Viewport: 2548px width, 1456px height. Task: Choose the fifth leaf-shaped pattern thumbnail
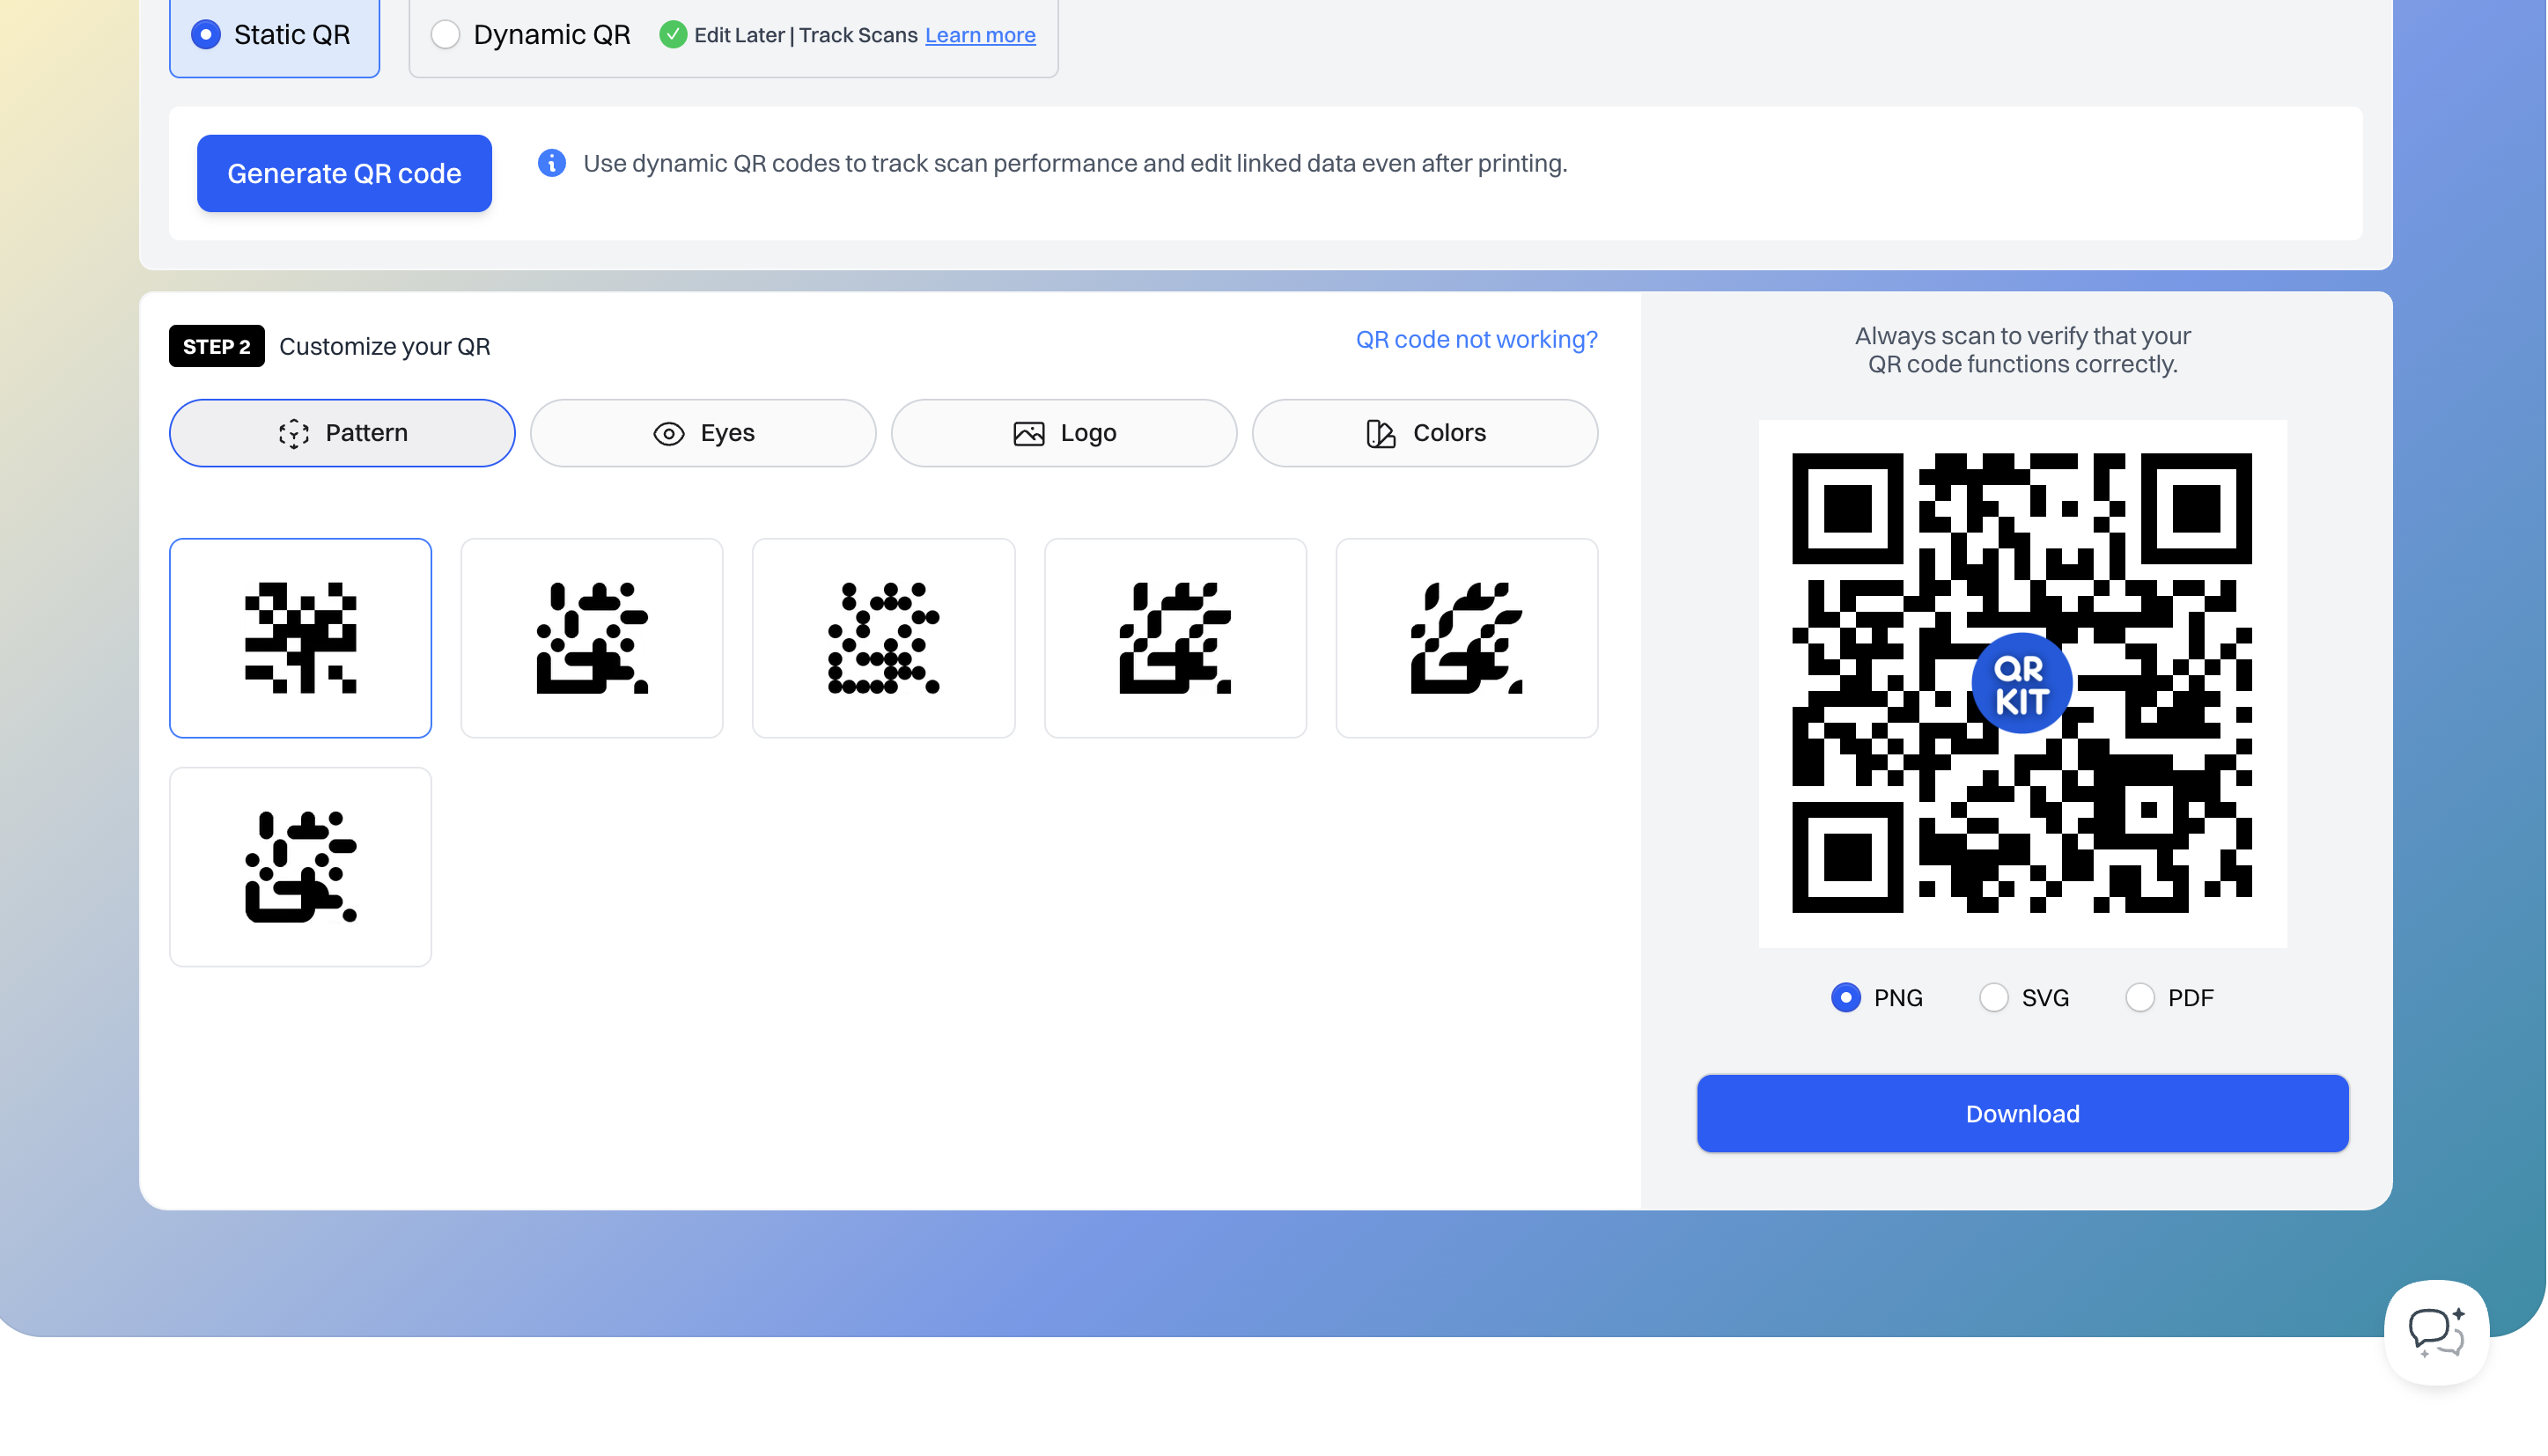click(1467, 638)
